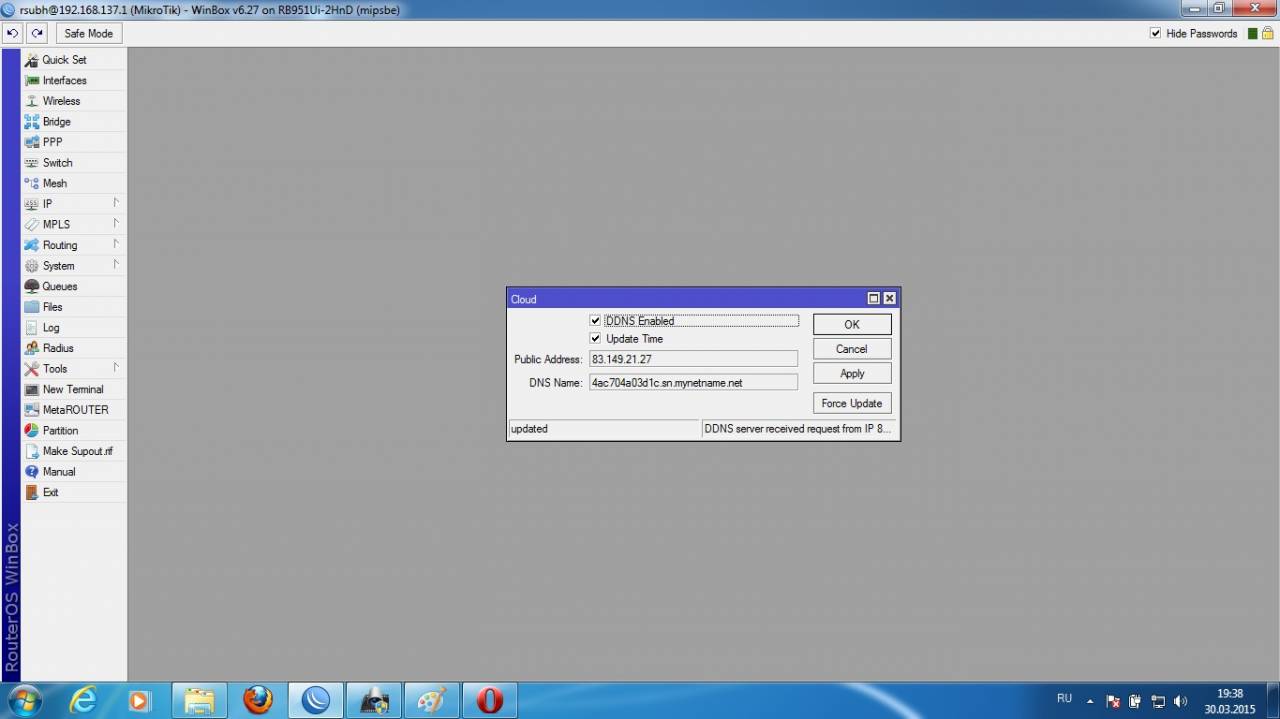Click the Force Update button

[852, 403]
